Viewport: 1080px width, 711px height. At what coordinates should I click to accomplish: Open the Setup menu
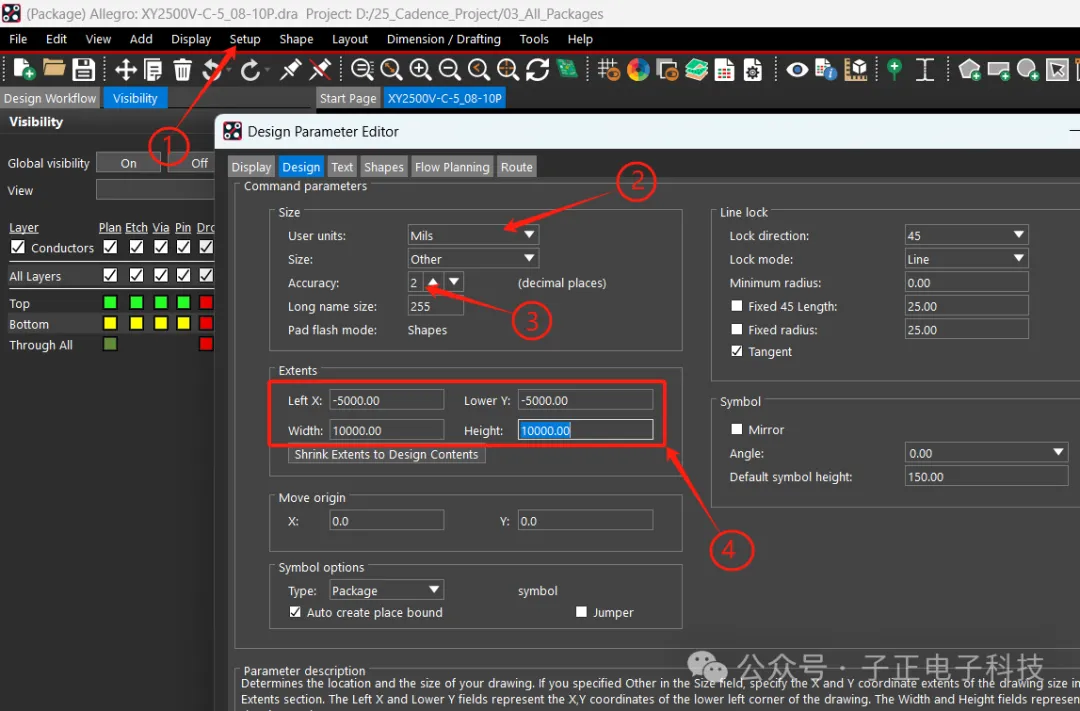click(245, 39)
